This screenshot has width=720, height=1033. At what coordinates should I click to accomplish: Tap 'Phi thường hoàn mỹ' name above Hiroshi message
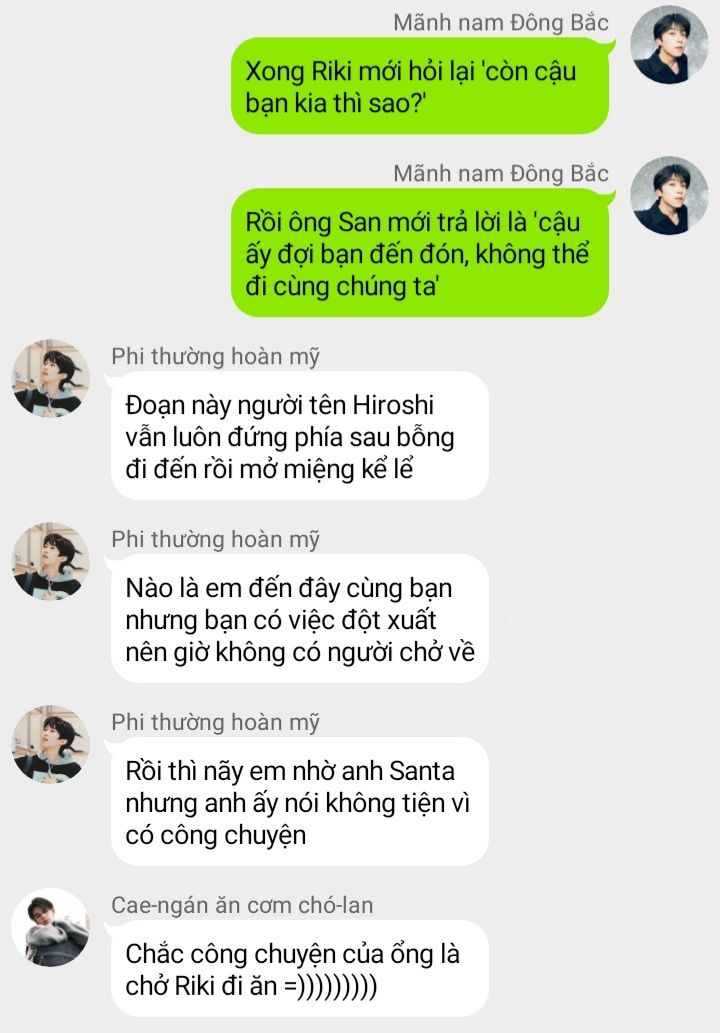click(215, 356)
